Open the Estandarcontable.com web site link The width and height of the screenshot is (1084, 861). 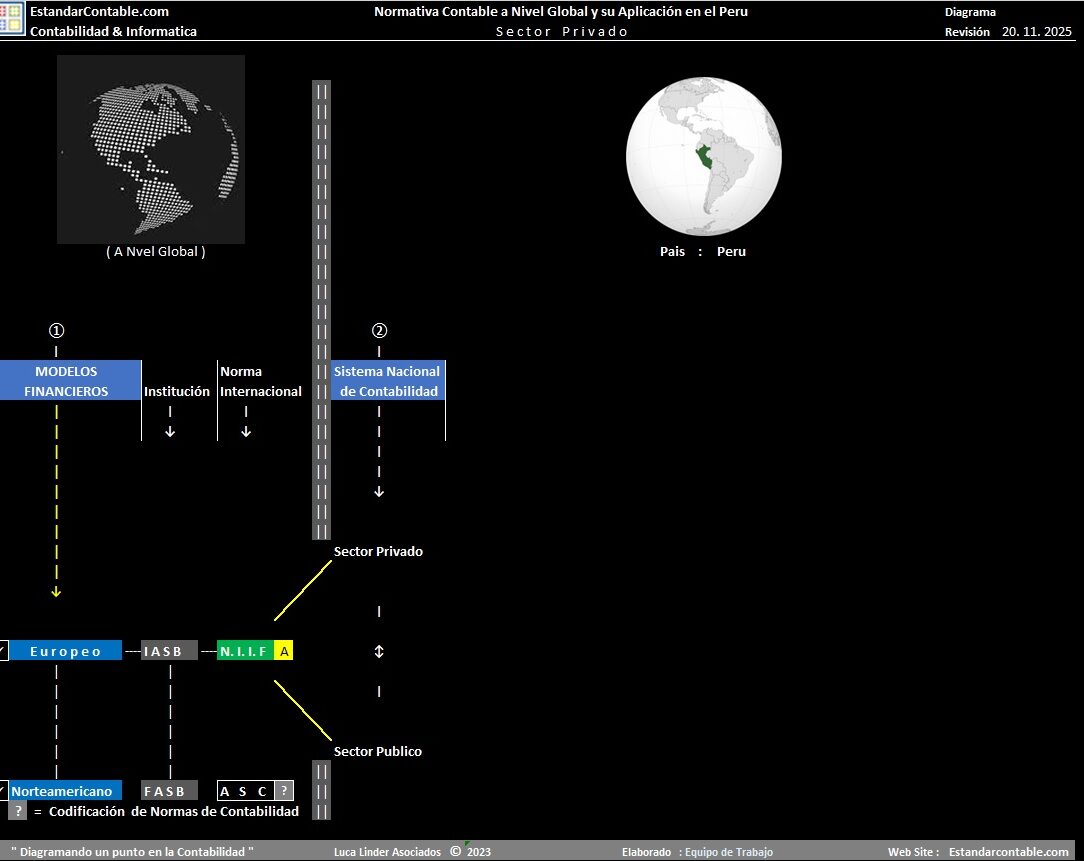pos(1008,852)
